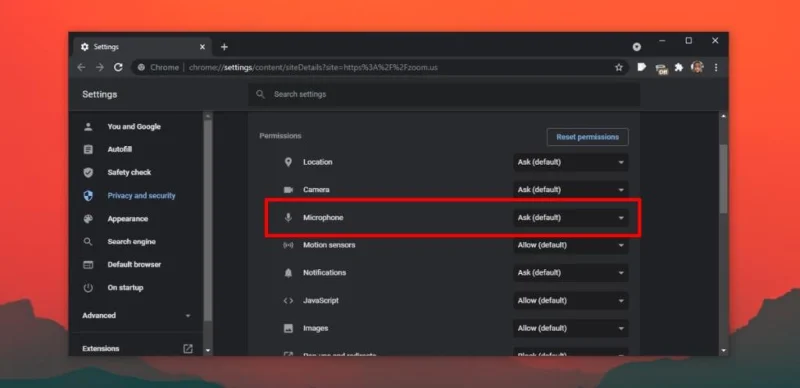Click the Settings page title
The width and height of the screenshot is (800, 388).
coord(99,94)
